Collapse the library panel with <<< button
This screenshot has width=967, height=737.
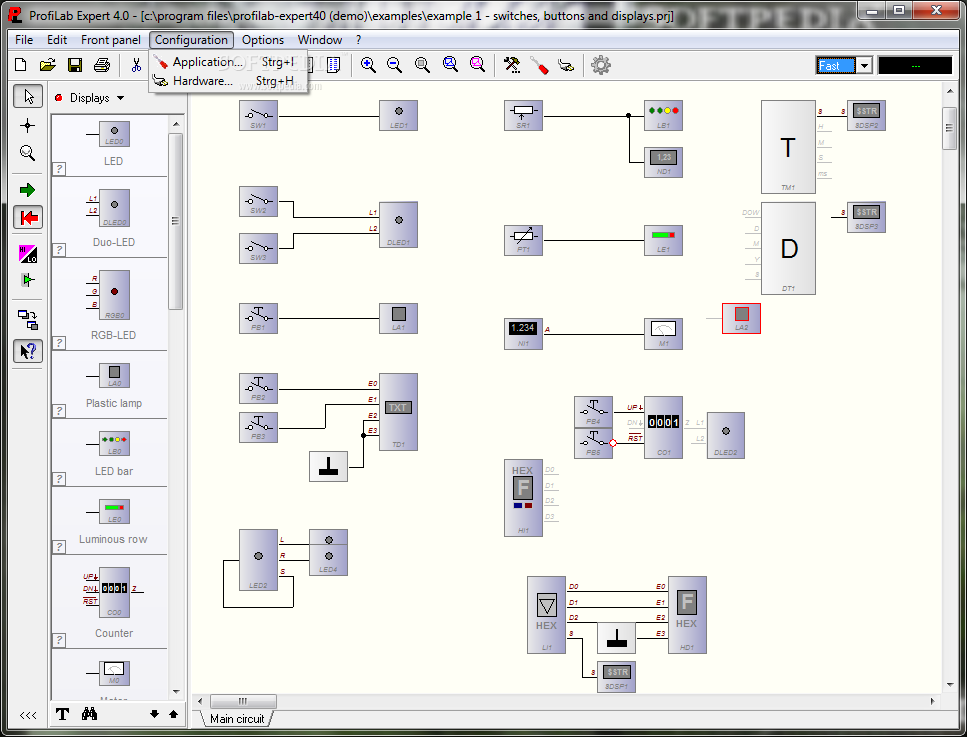point(28,715)
